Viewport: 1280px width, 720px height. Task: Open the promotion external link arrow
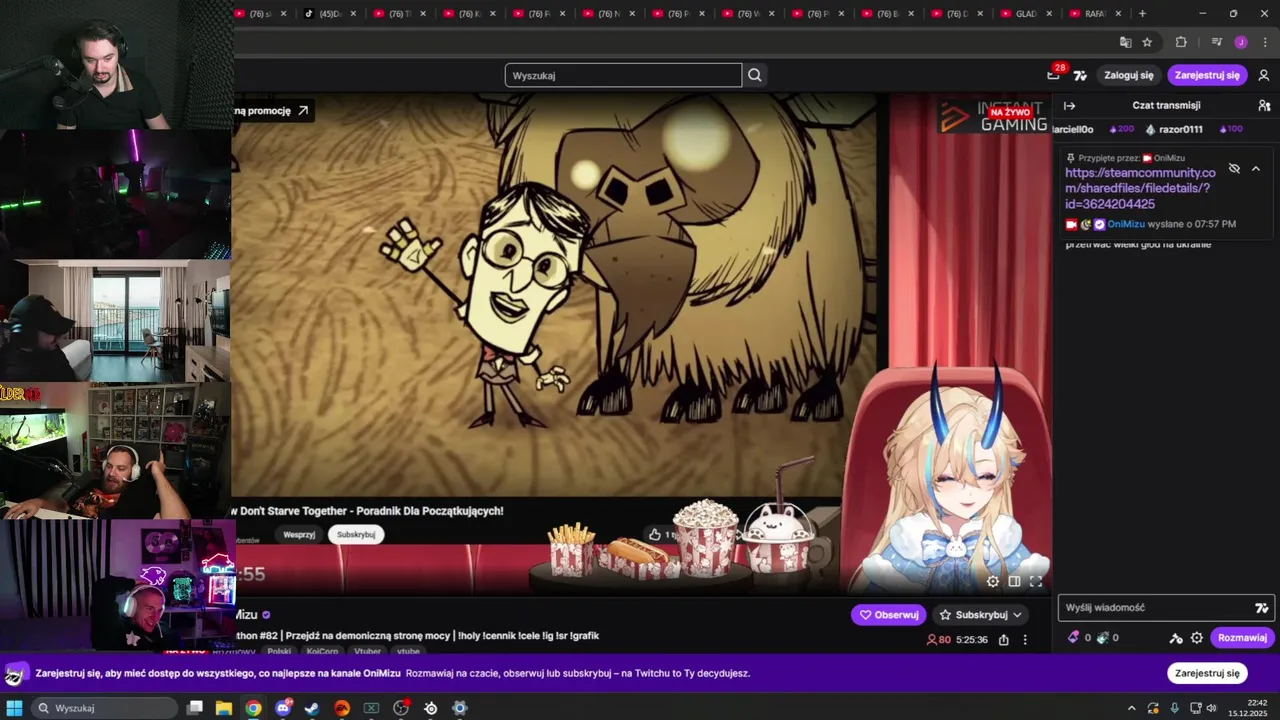pos(303,111)
